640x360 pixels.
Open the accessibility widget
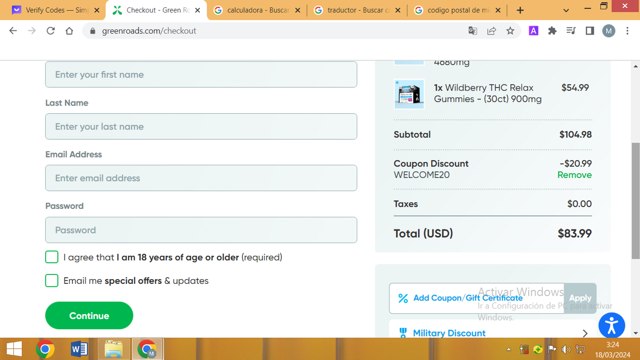611,325
